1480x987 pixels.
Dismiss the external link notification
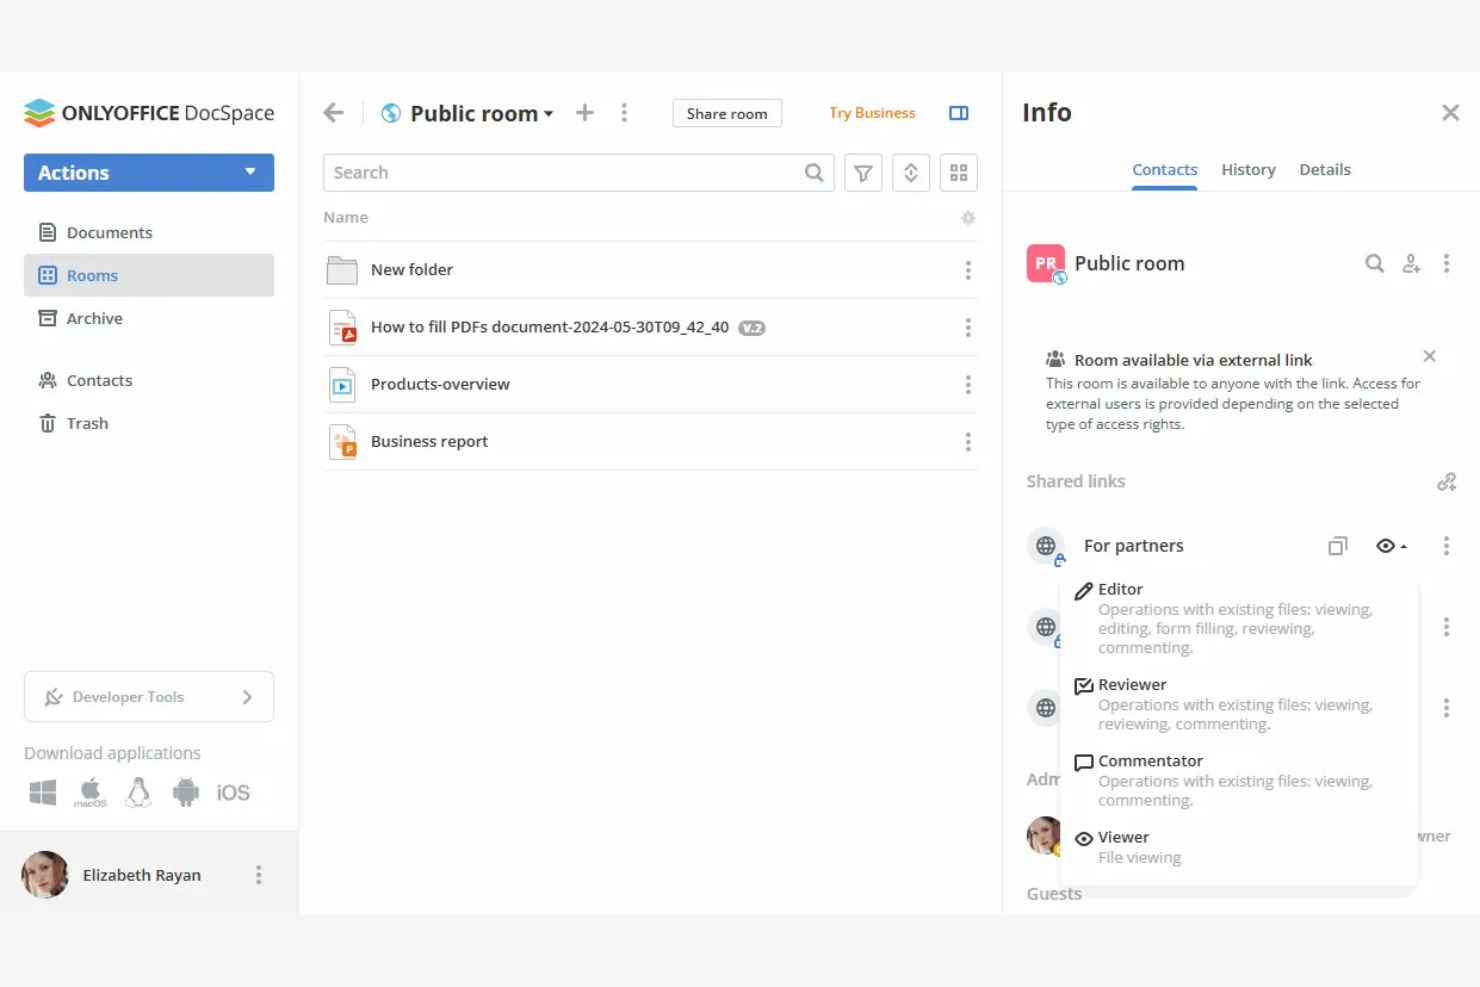coord(1429,356)
